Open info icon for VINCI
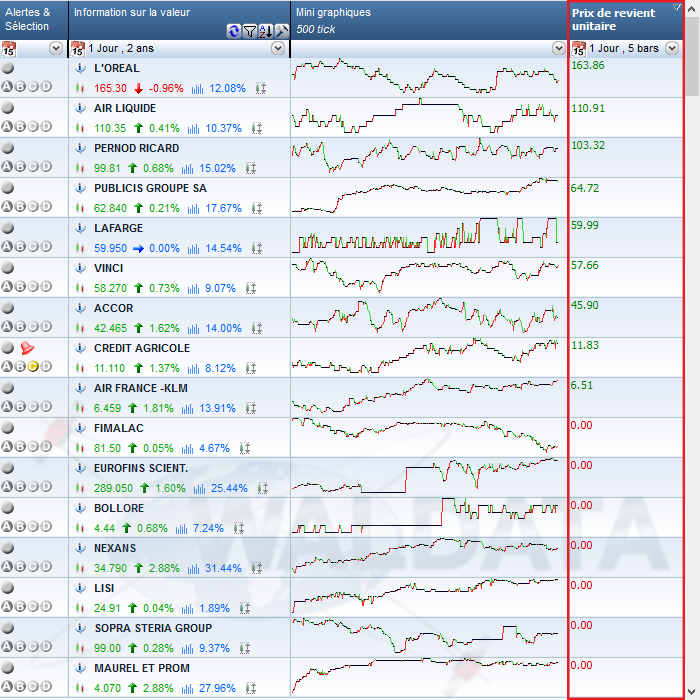This screenshot has width=700, height=700. pyautogui.click(x=80, y=268)
